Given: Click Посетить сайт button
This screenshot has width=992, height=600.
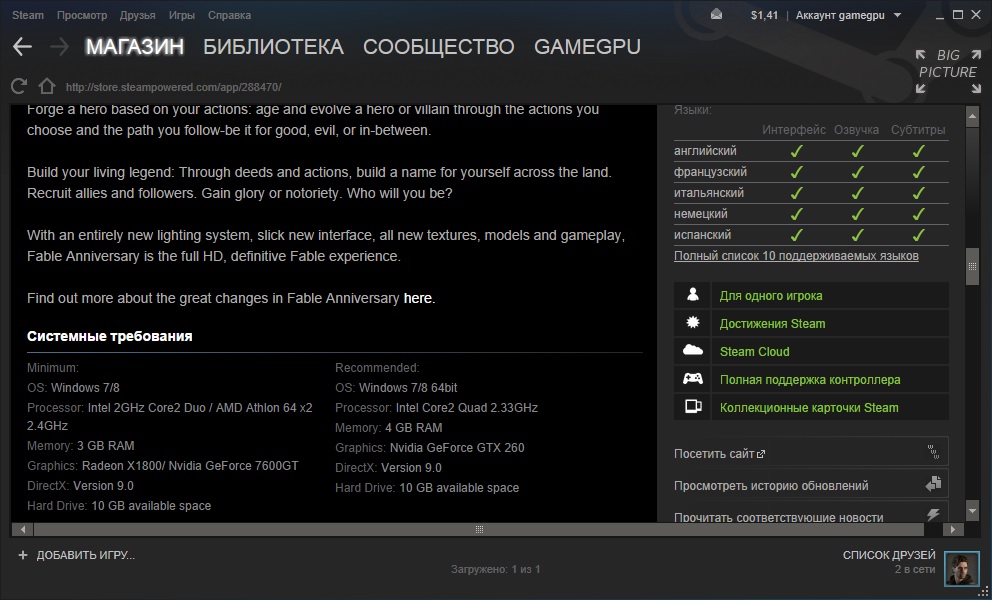Looking at the screenshot, I should 810,453.
